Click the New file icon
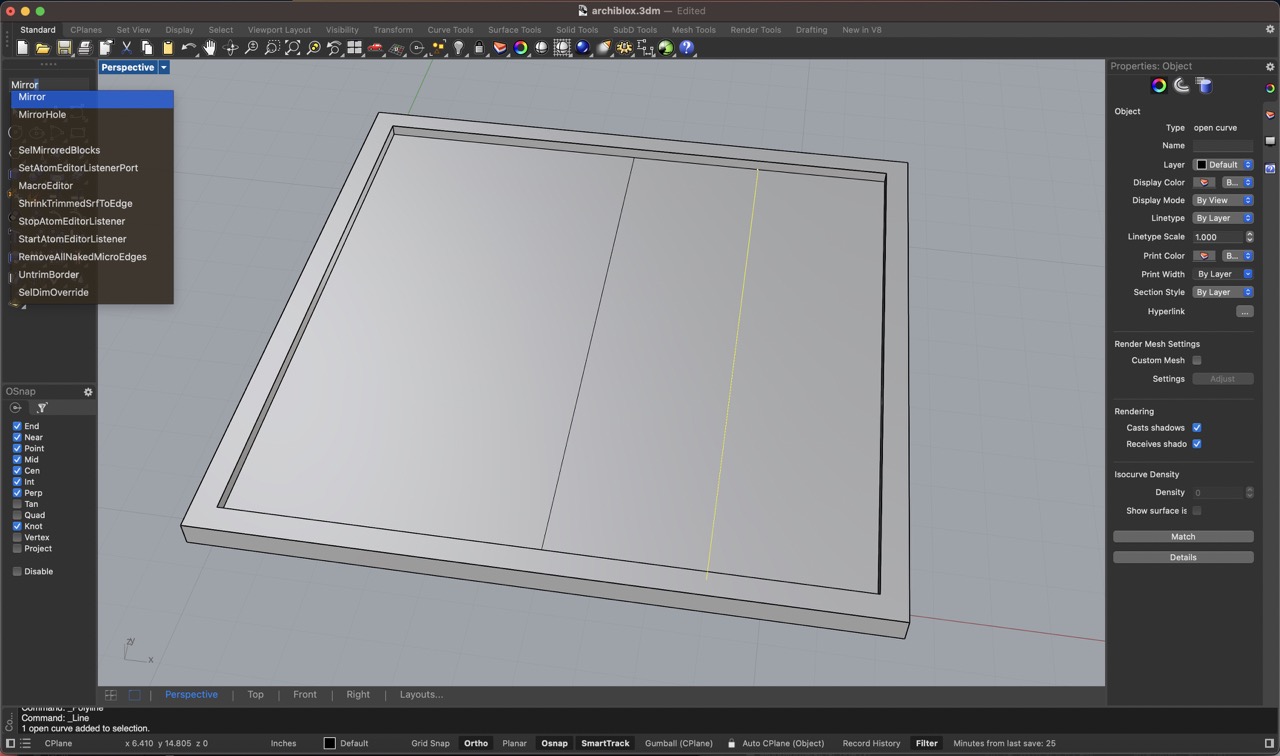The image size is (1280, 756). point(22,48)
